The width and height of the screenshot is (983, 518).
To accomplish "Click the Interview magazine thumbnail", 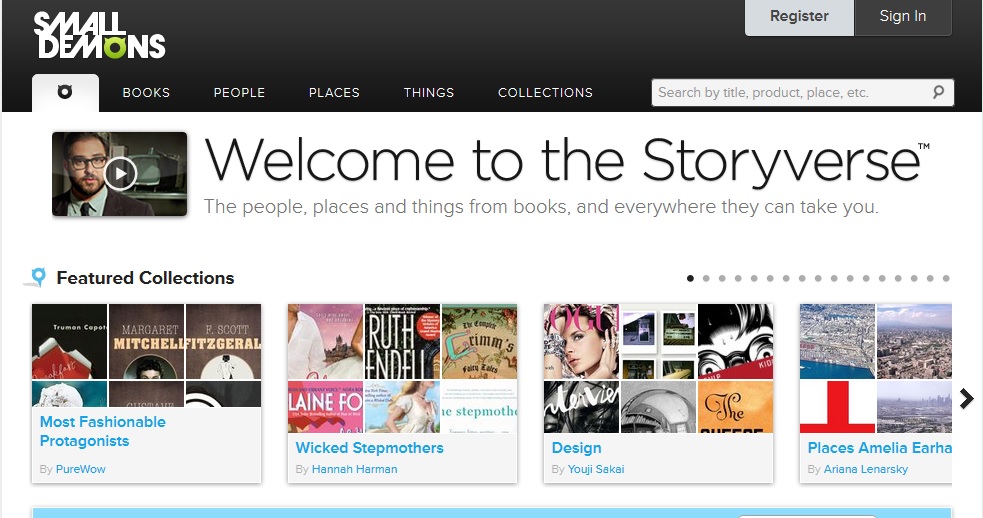I will [581, 406].
